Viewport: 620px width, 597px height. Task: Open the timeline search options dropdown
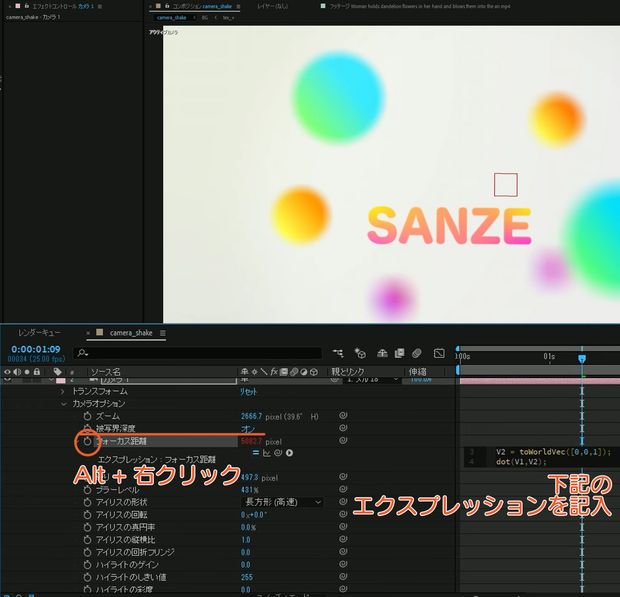(x=83, y=353)
